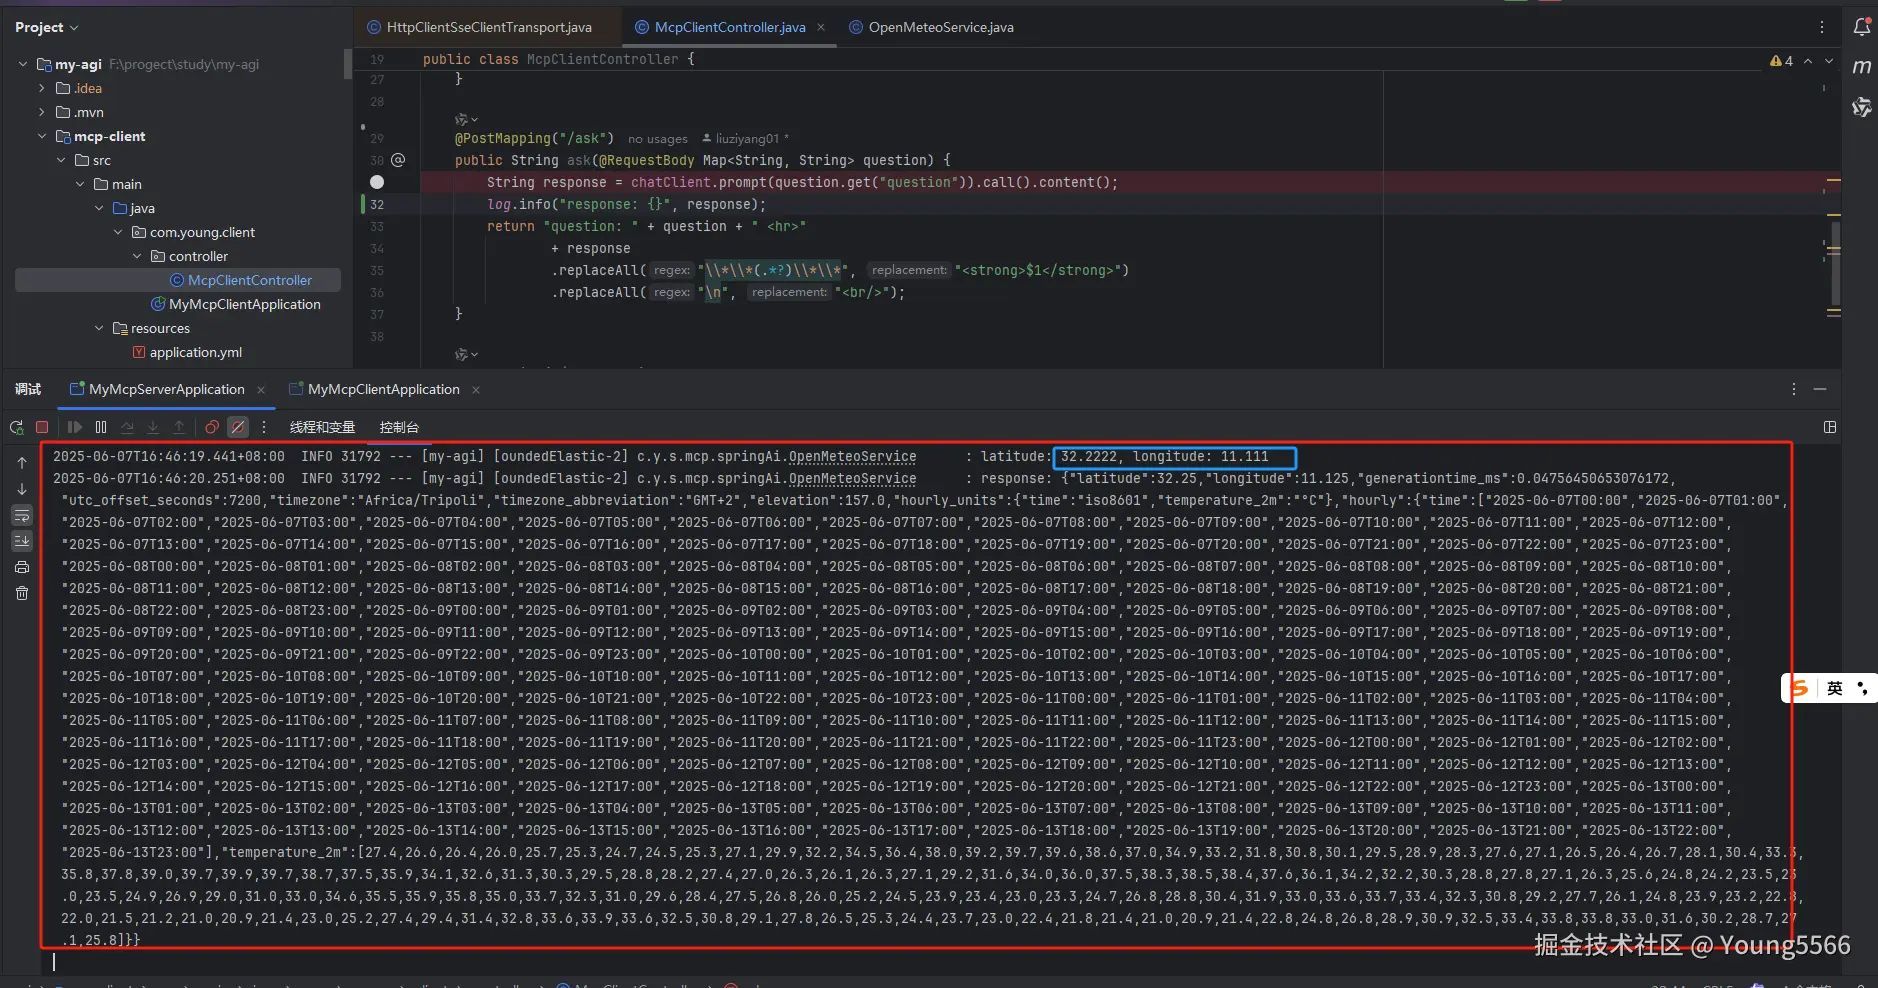Viewport: 1878px width, 988px height.
Task: Jump up the console stack trace
Action: [22, 463]
